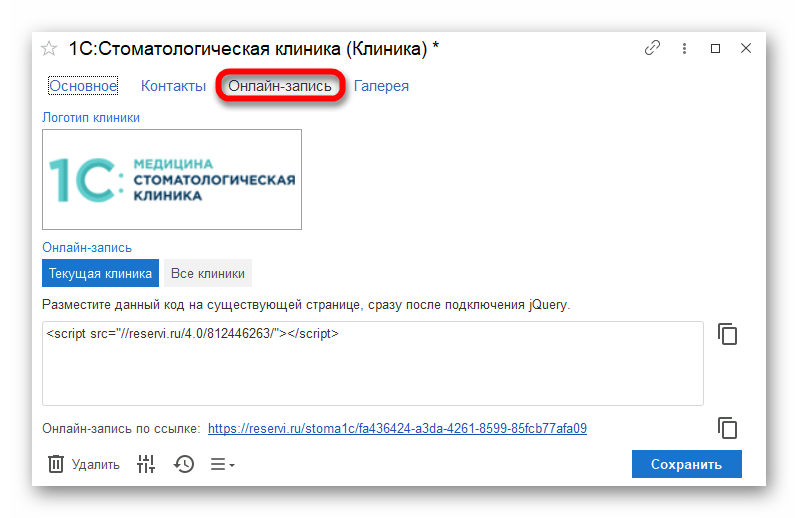The height and width of the screenshot is (518, 798).
Task: Open form settings with the sliders icon
Action: point(146,464)
